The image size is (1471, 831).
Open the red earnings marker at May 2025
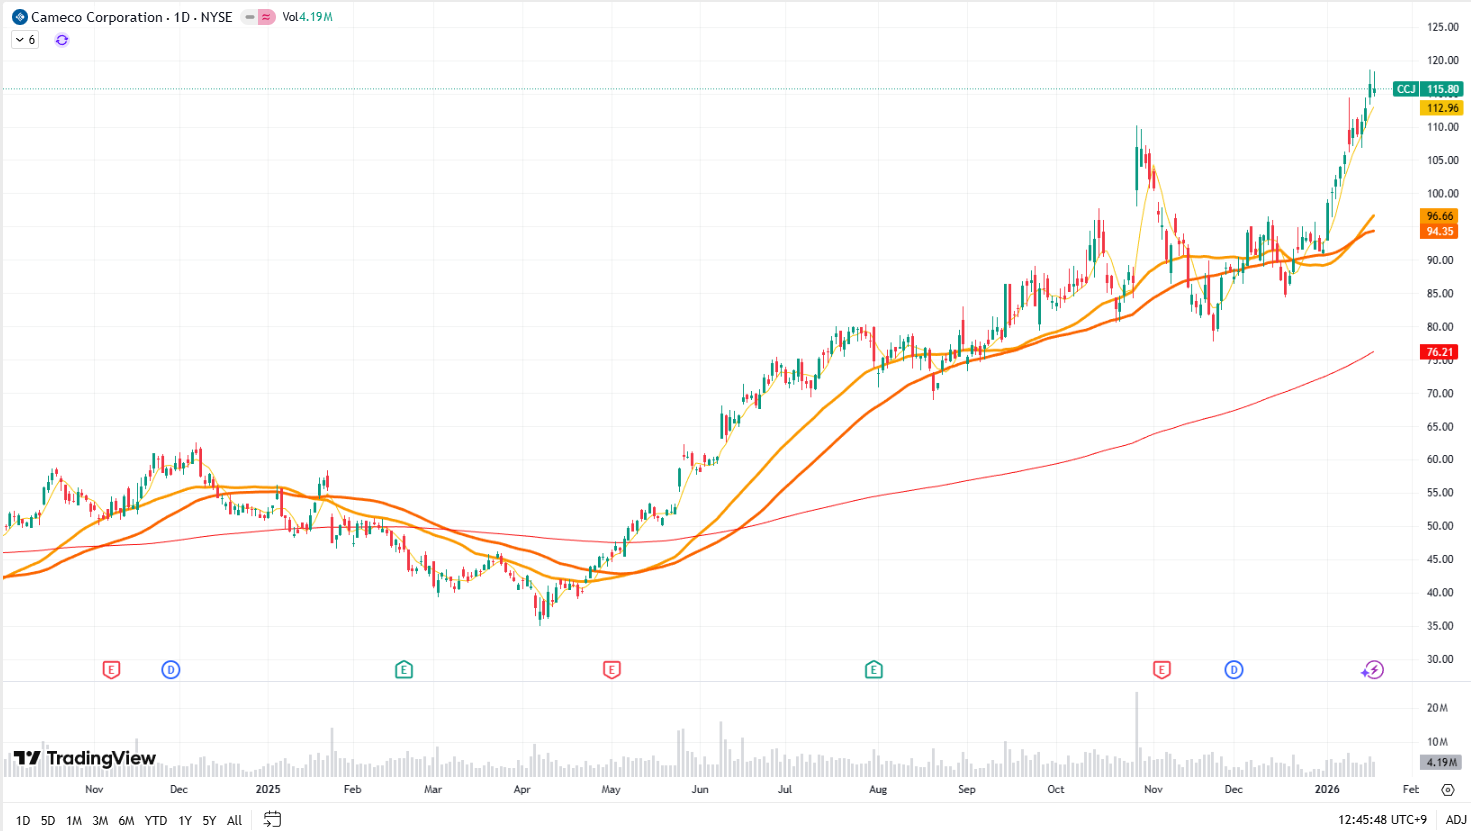click(612, 670)
